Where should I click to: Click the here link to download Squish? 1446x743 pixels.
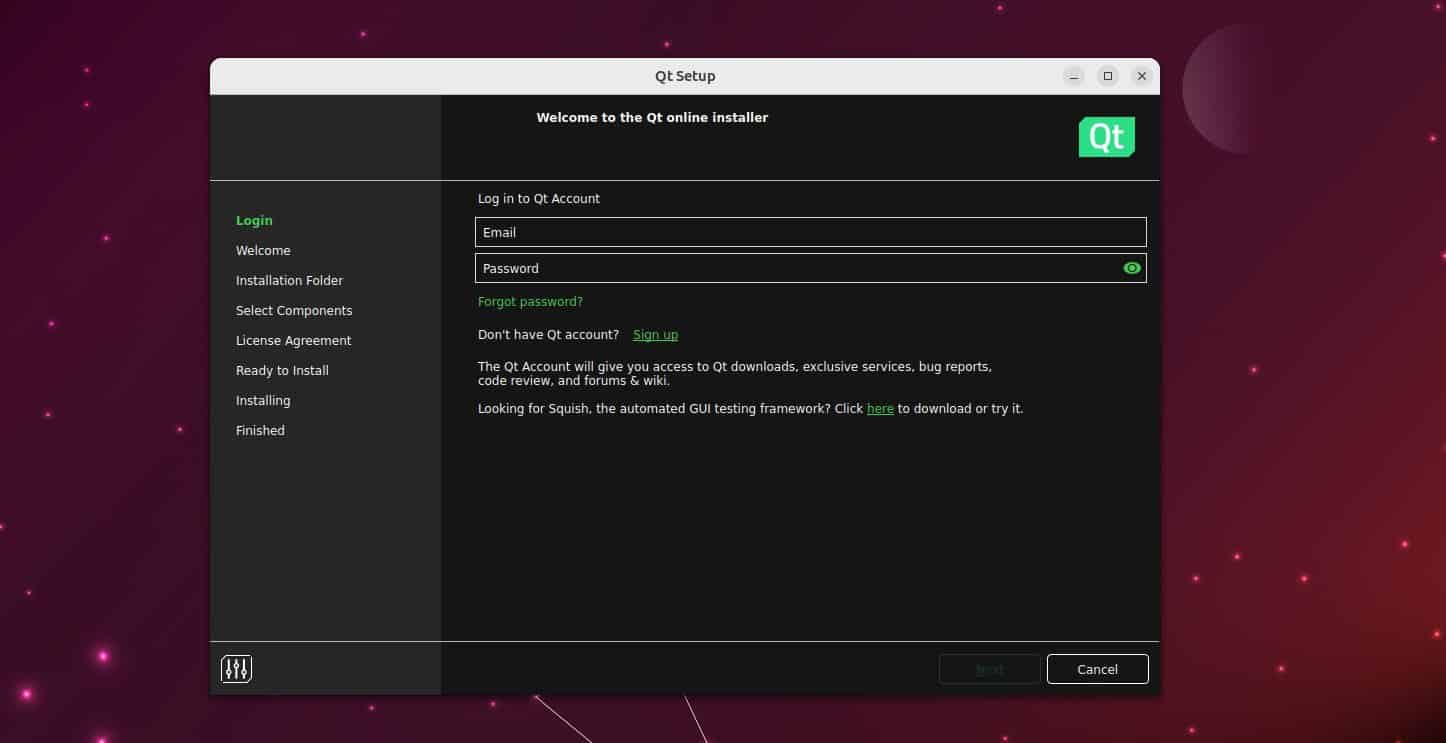pyautogui.click(x=880, y=408)
